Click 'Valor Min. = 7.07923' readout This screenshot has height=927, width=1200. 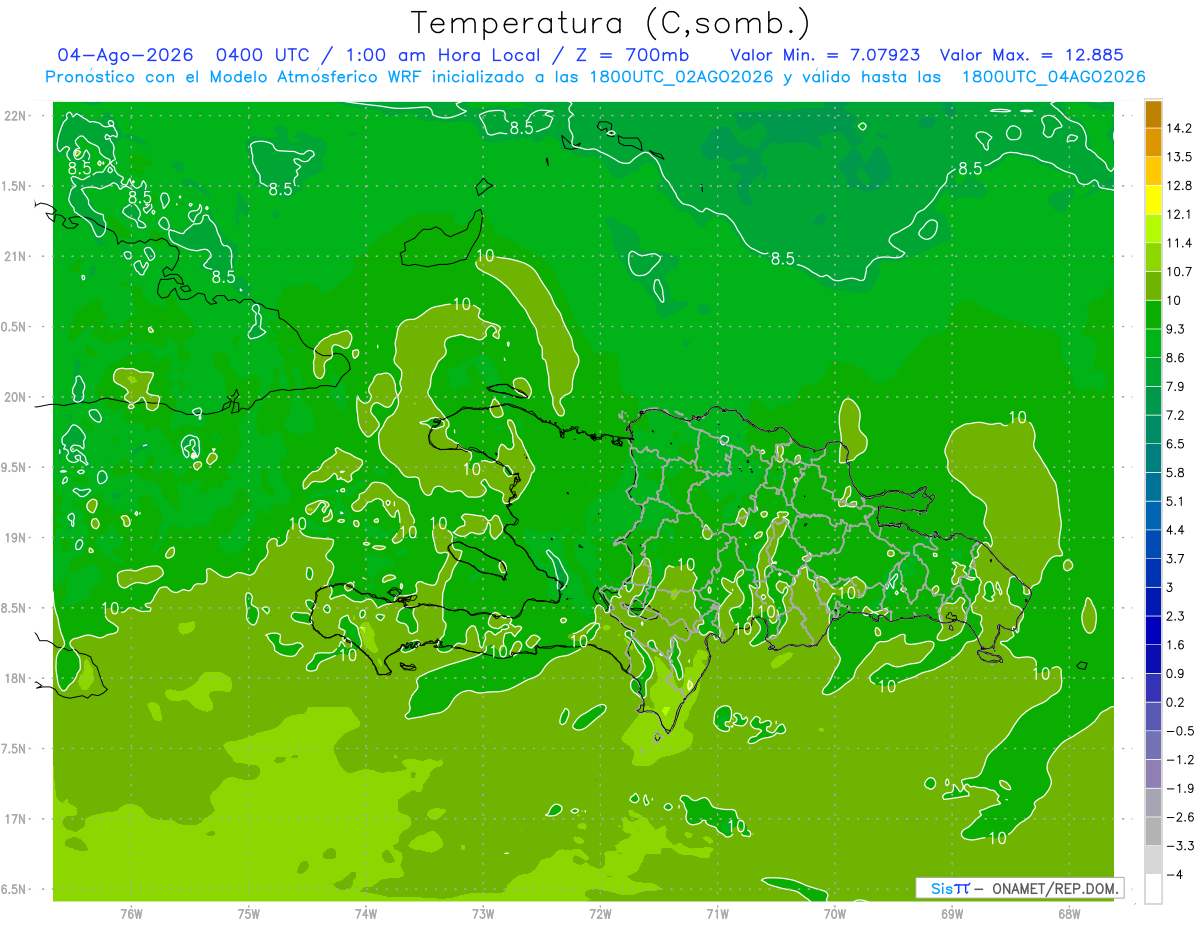point(825,55)
